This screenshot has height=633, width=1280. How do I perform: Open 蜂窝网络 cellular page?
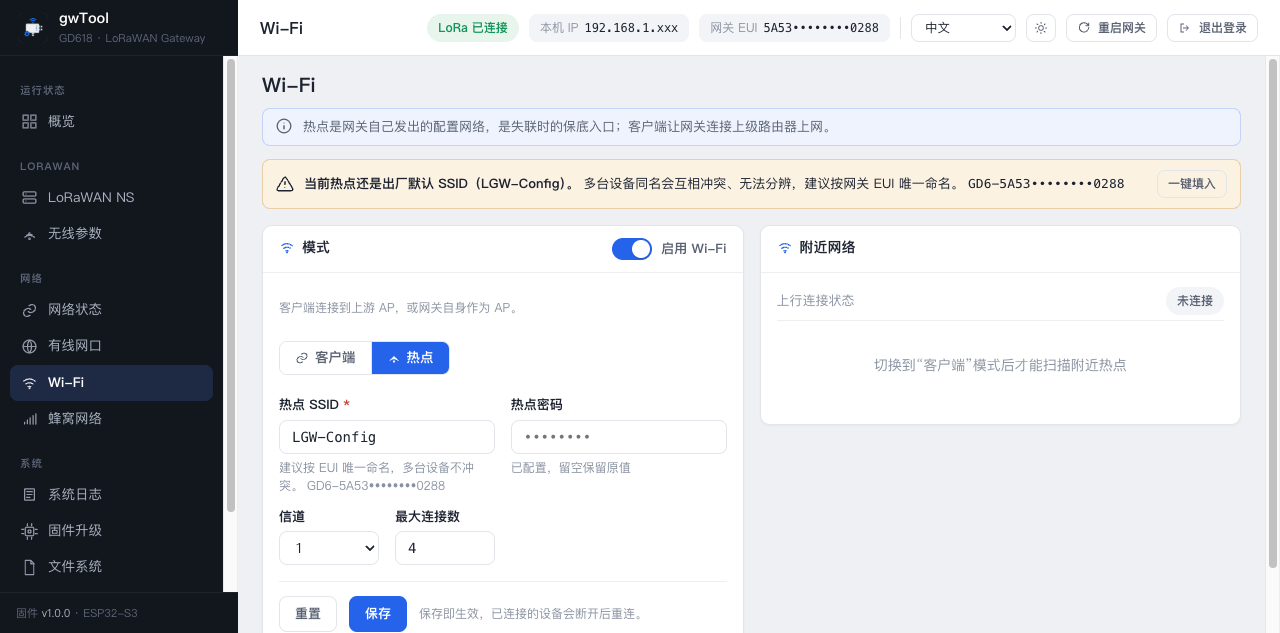(111, 418)
